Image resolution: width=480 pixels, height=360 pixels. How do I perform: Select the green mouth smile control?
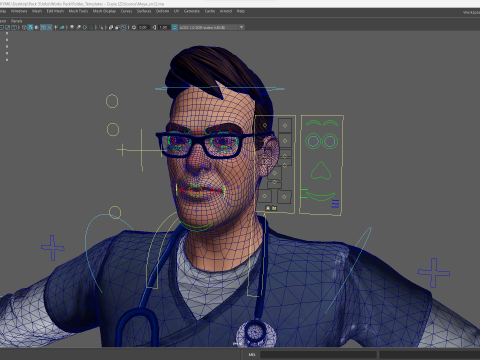tap(320, 196)
